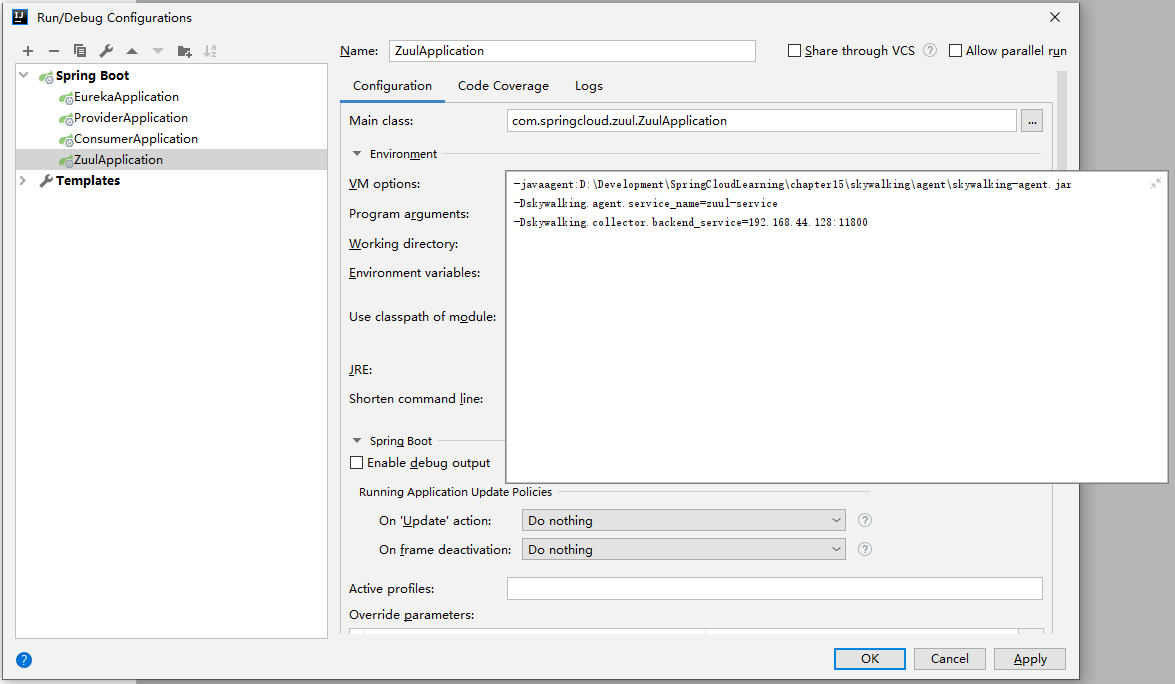Click the help icon beside Share through VCS
Image resolution: width=1175 pixels, height=684 pixels.
click(930, 51)
